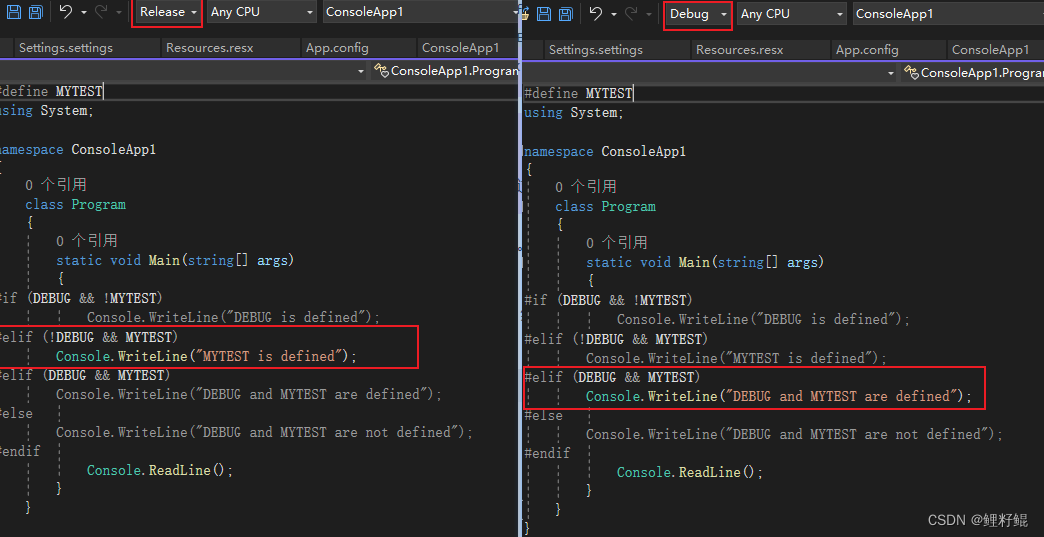Click 'using System;' line in Debug window
The height and width of the screenshot is (537, 1044).
[x=575, y=112]
